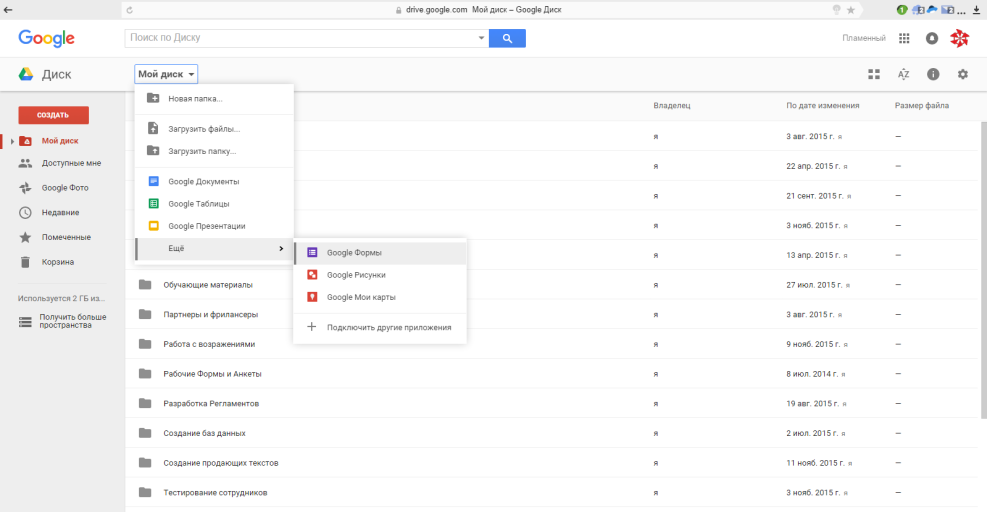Click the Google Drawings red icon
This screenshot has height=512, width=987.
point(312,275)
